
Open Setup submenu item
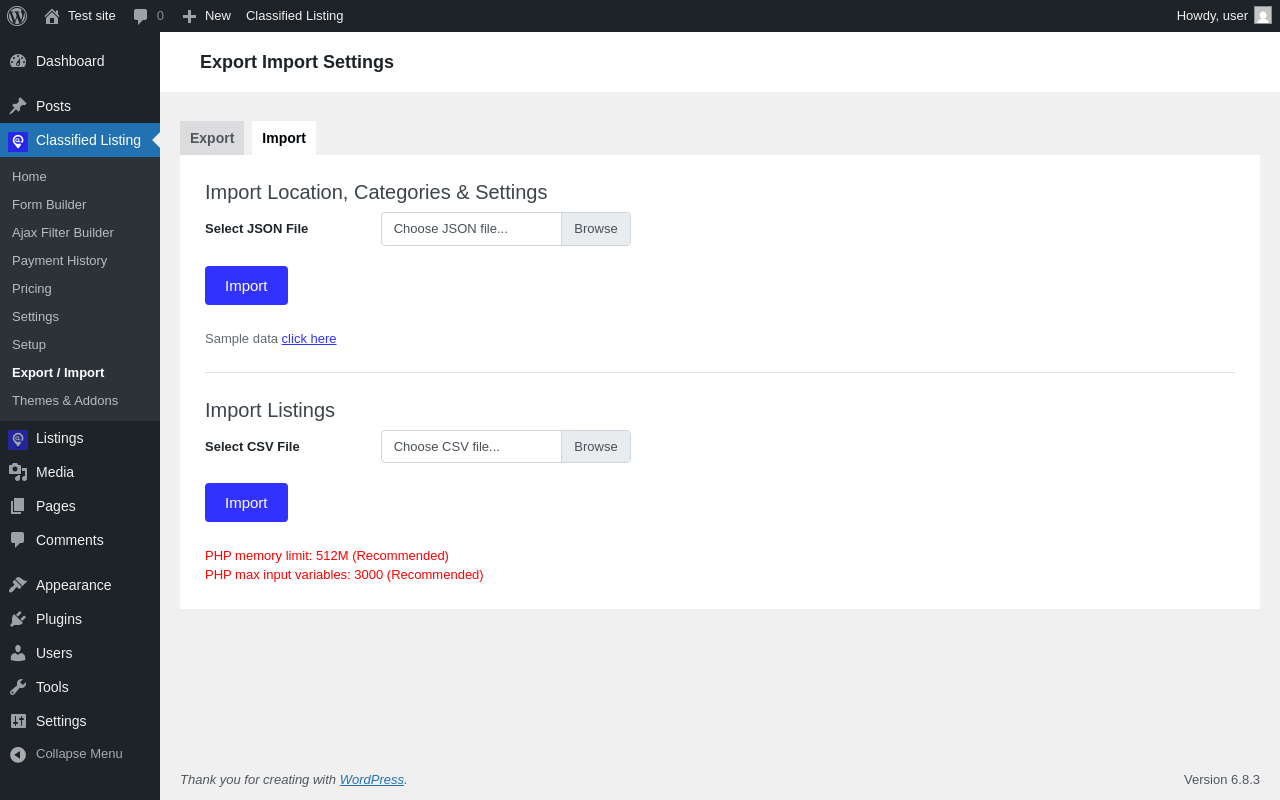(x=29, y=345)
